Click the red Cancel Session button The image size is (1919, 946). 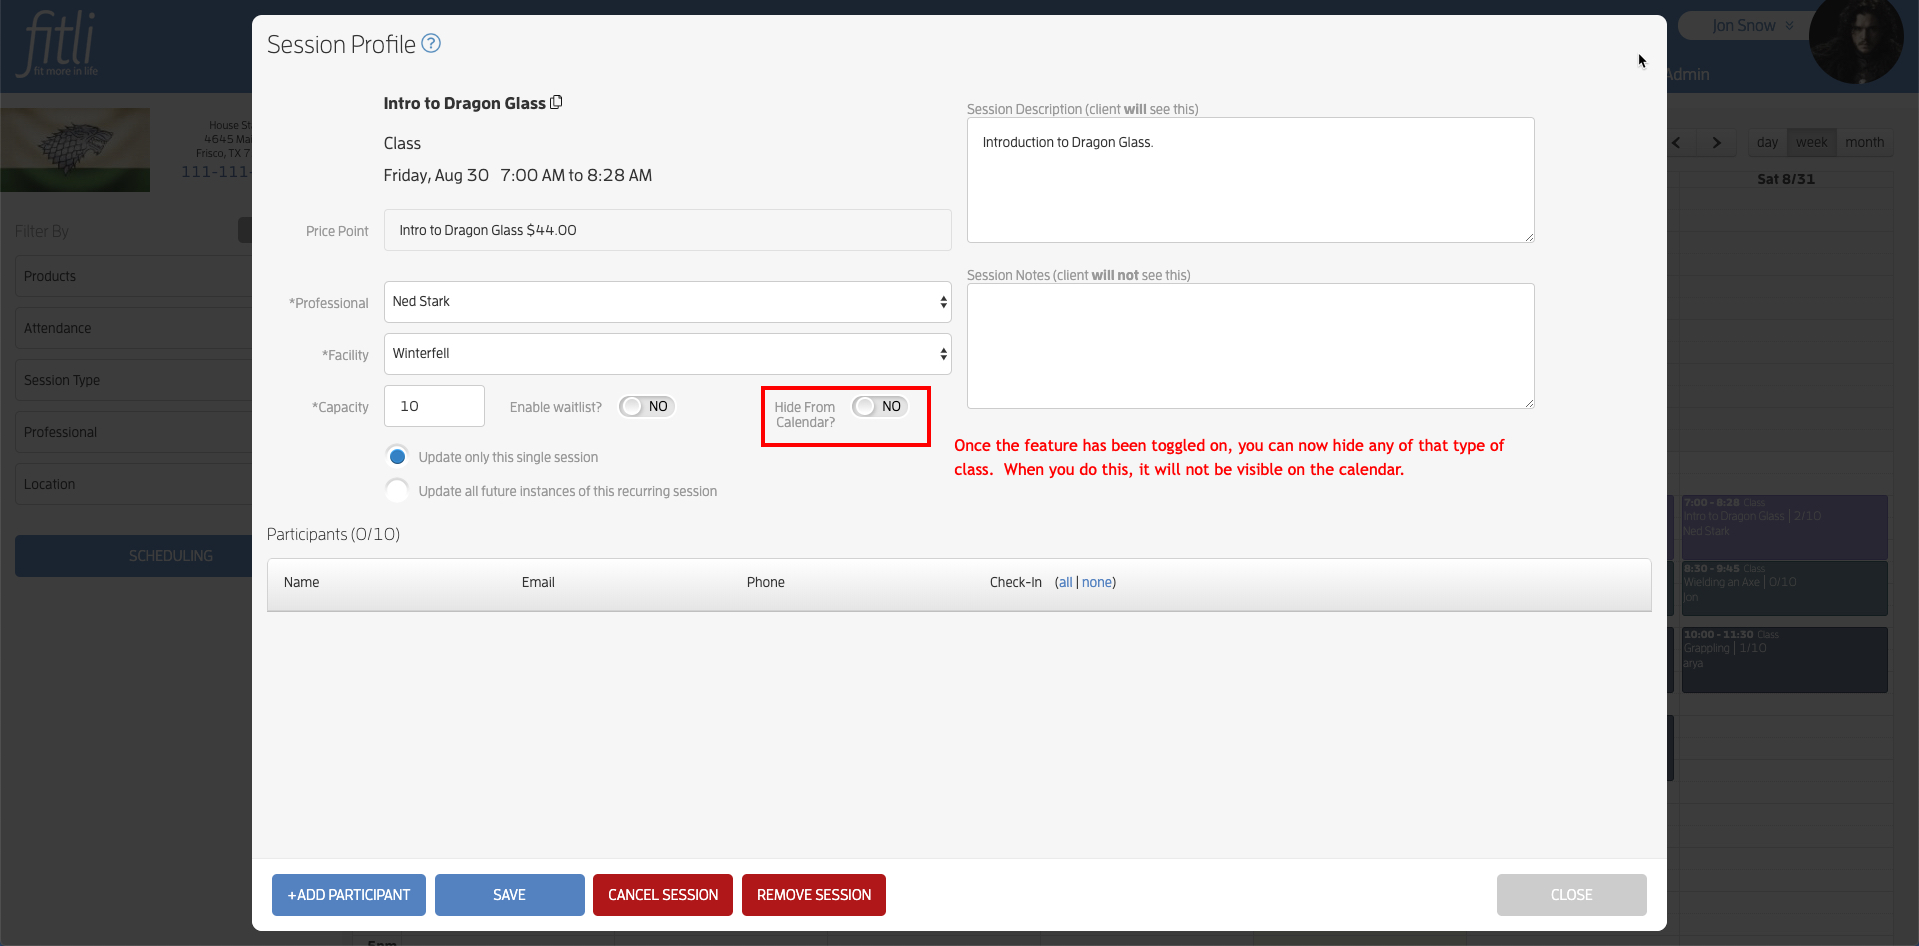(663, 895)
